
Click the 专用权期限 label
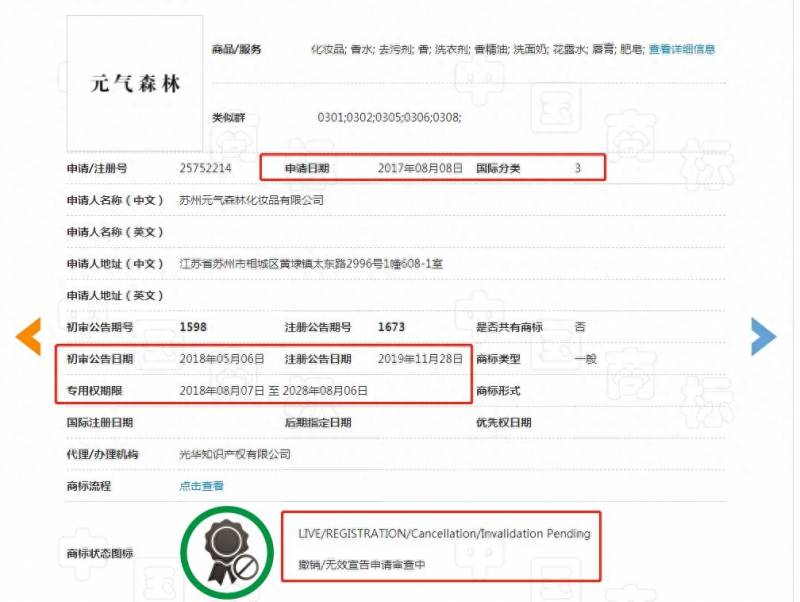coord(94,391)
